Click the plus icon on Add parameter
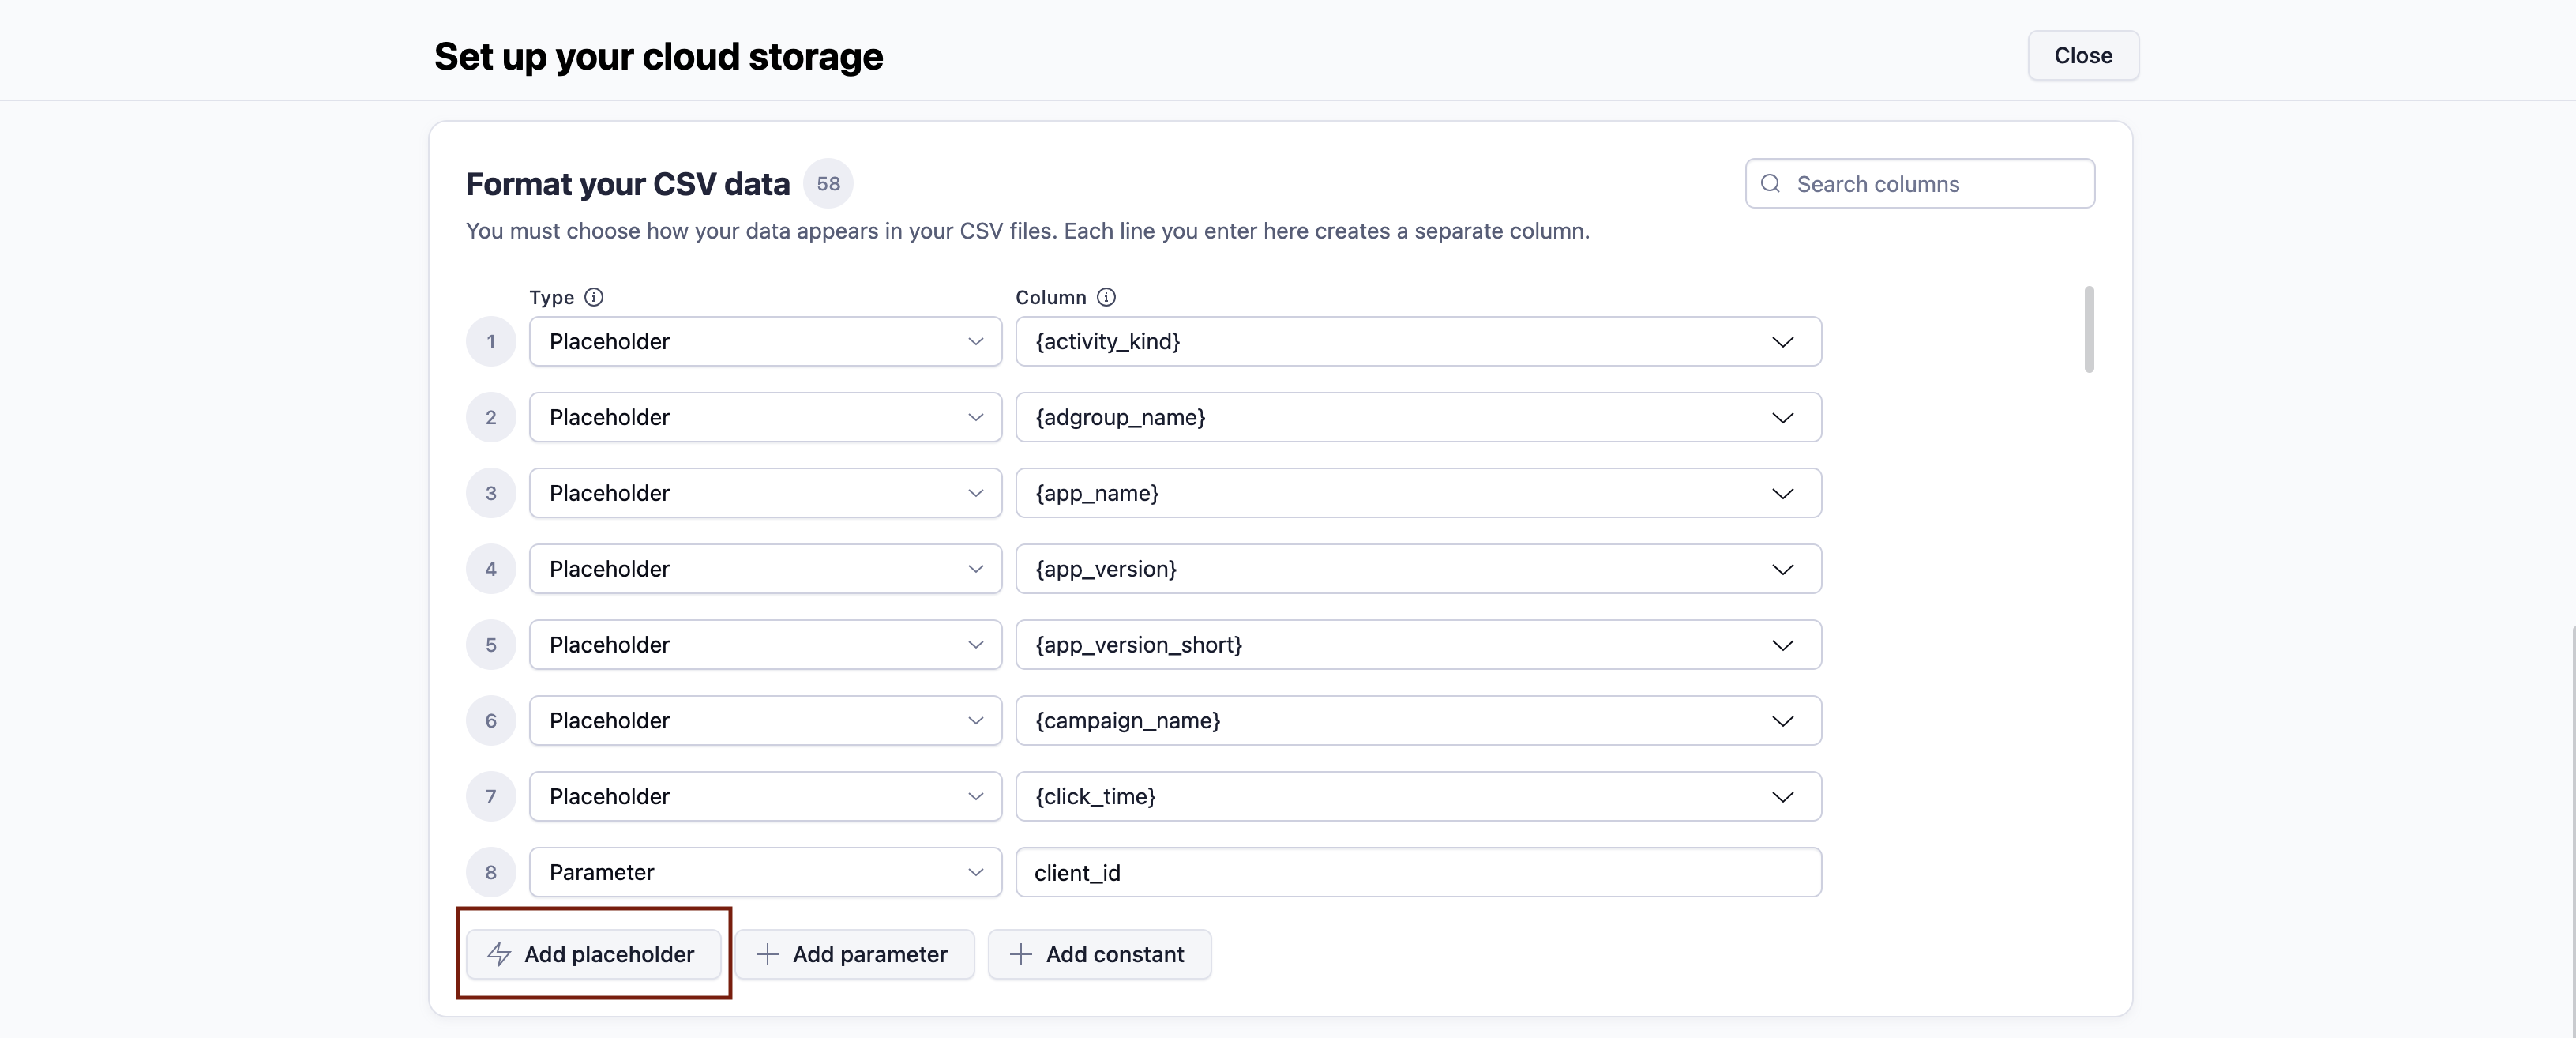Image resolution: width=2576 pixels, height=1038 pixels. coord(767,954)
